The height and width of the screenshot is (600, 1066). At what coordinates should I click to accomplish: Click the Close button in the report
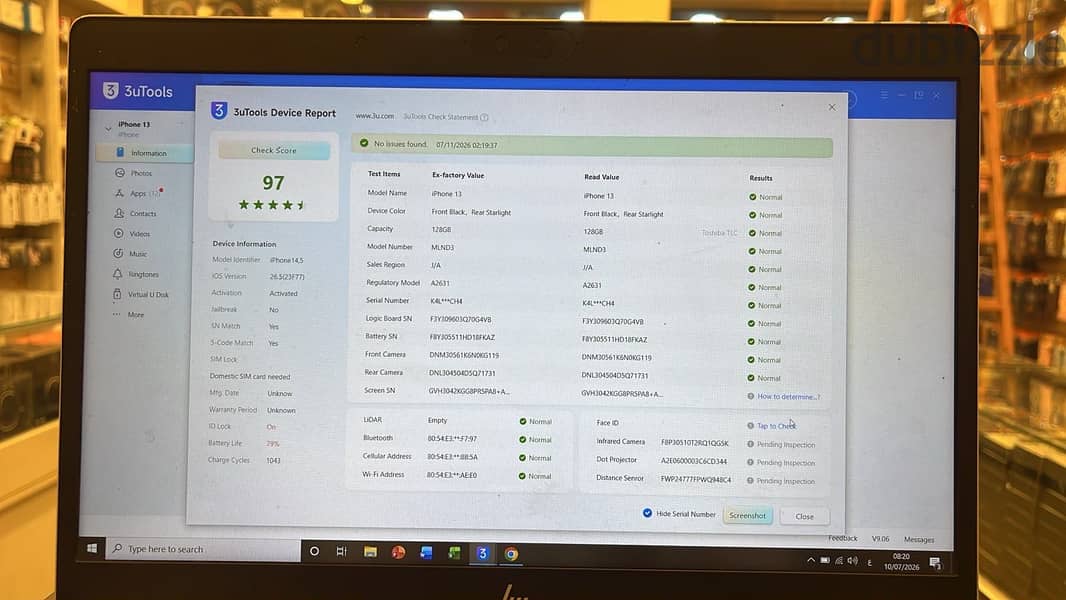click(x=804, y=516)
